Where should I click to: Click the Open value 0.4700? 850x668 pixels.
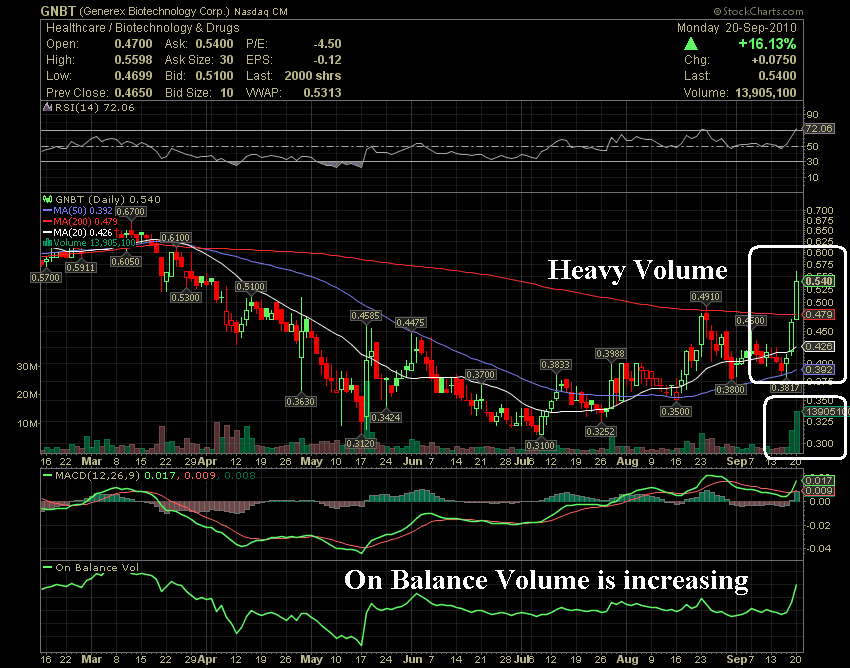133,44
